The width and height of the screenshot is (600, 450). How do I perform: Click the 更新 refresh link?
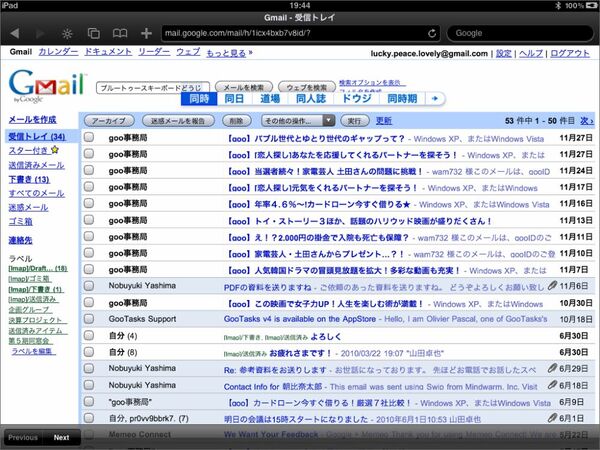(x=383, y=121)
